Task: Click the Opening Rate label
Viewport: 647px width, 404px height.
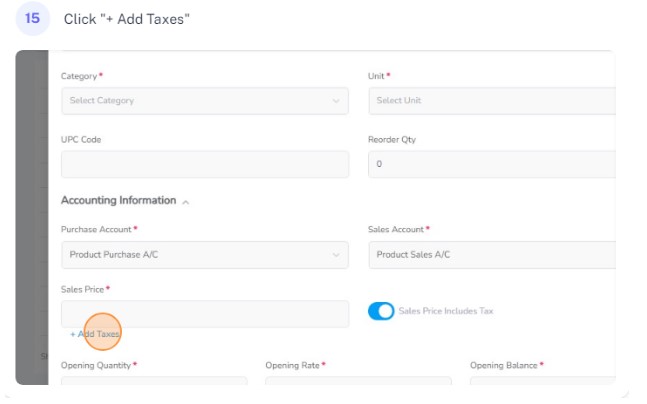Action: pos(292,365)
